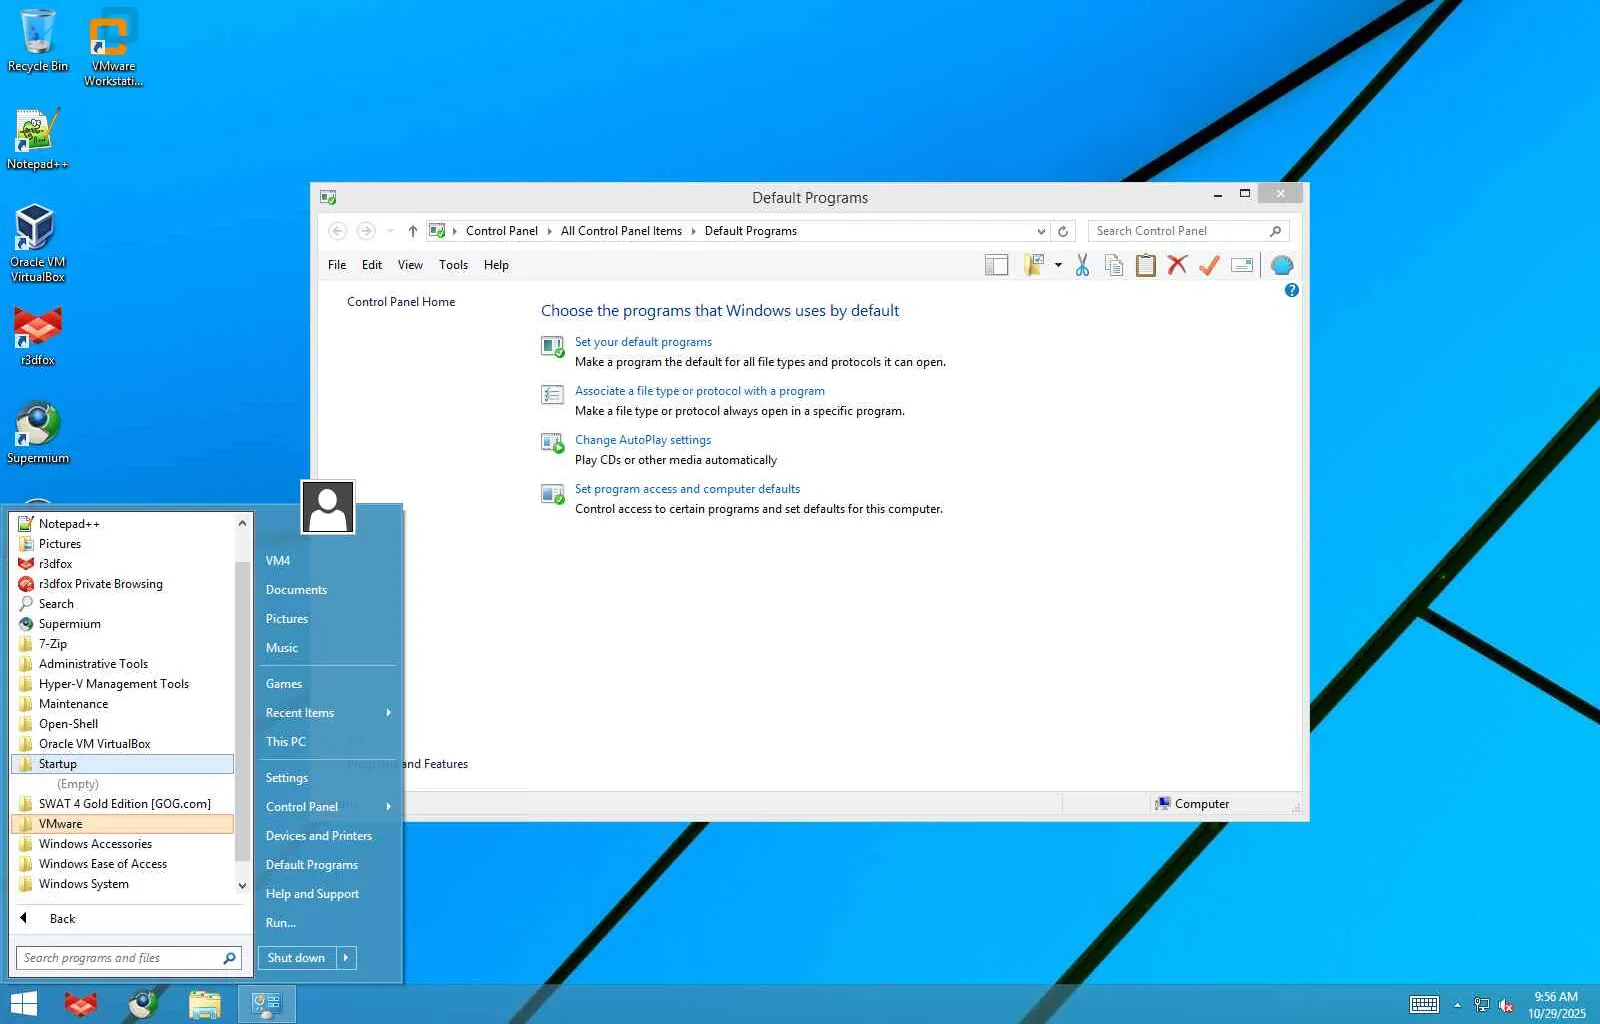Click the Shut down button
The width and height of the screenshot is (1600, 1024).
[x=297, y=958]
